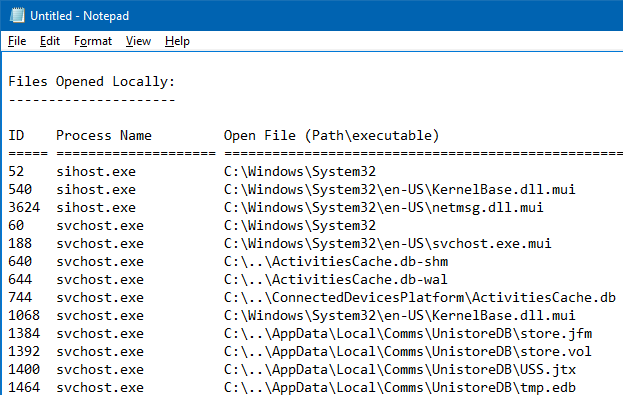Click C:\Windows\System32 path in row 60
Viewport: 623px width, 395px height.
click(x=300, y=226)
